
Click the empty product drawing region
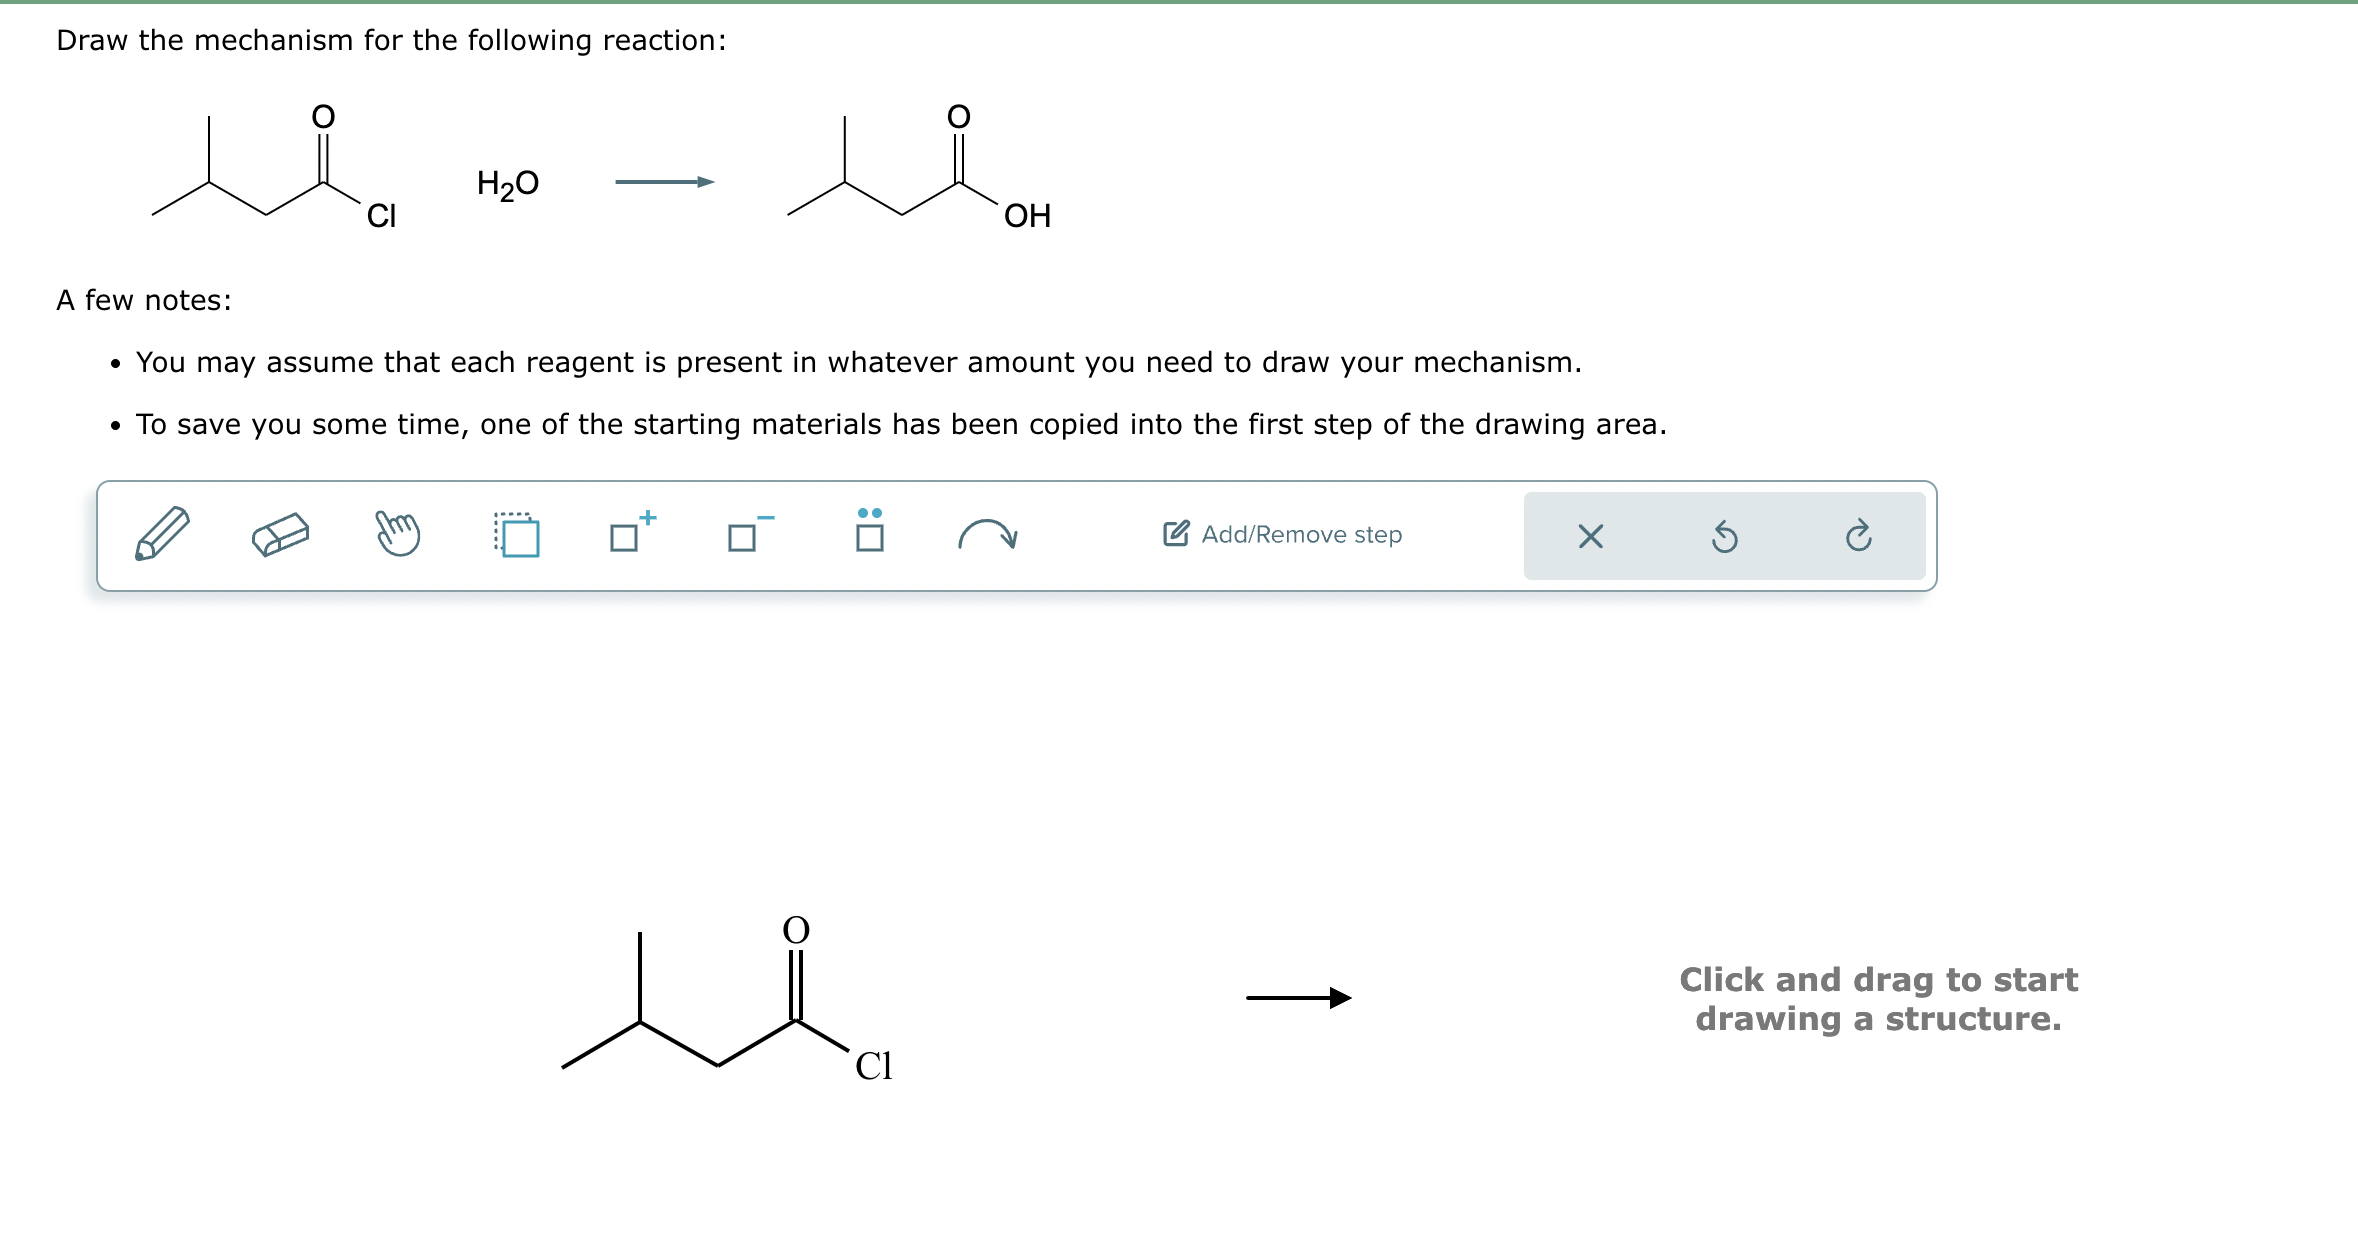tap(1880, 1000)
